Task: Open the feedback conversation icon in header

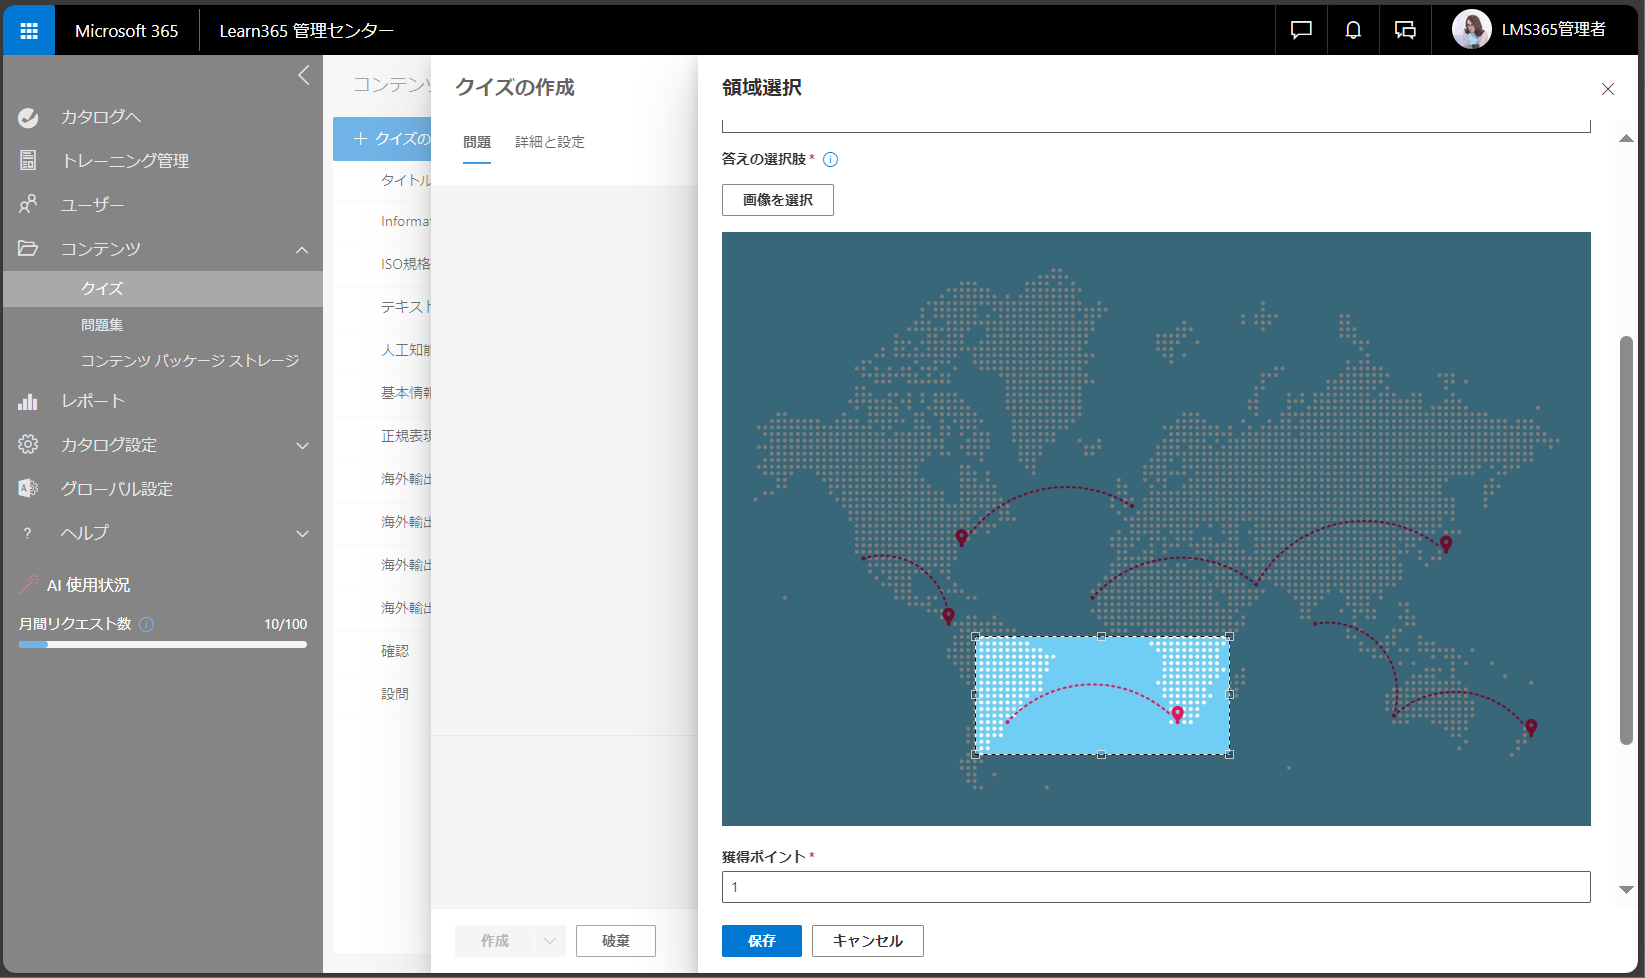Action: pyautogui.click(x=1405, y=30)
